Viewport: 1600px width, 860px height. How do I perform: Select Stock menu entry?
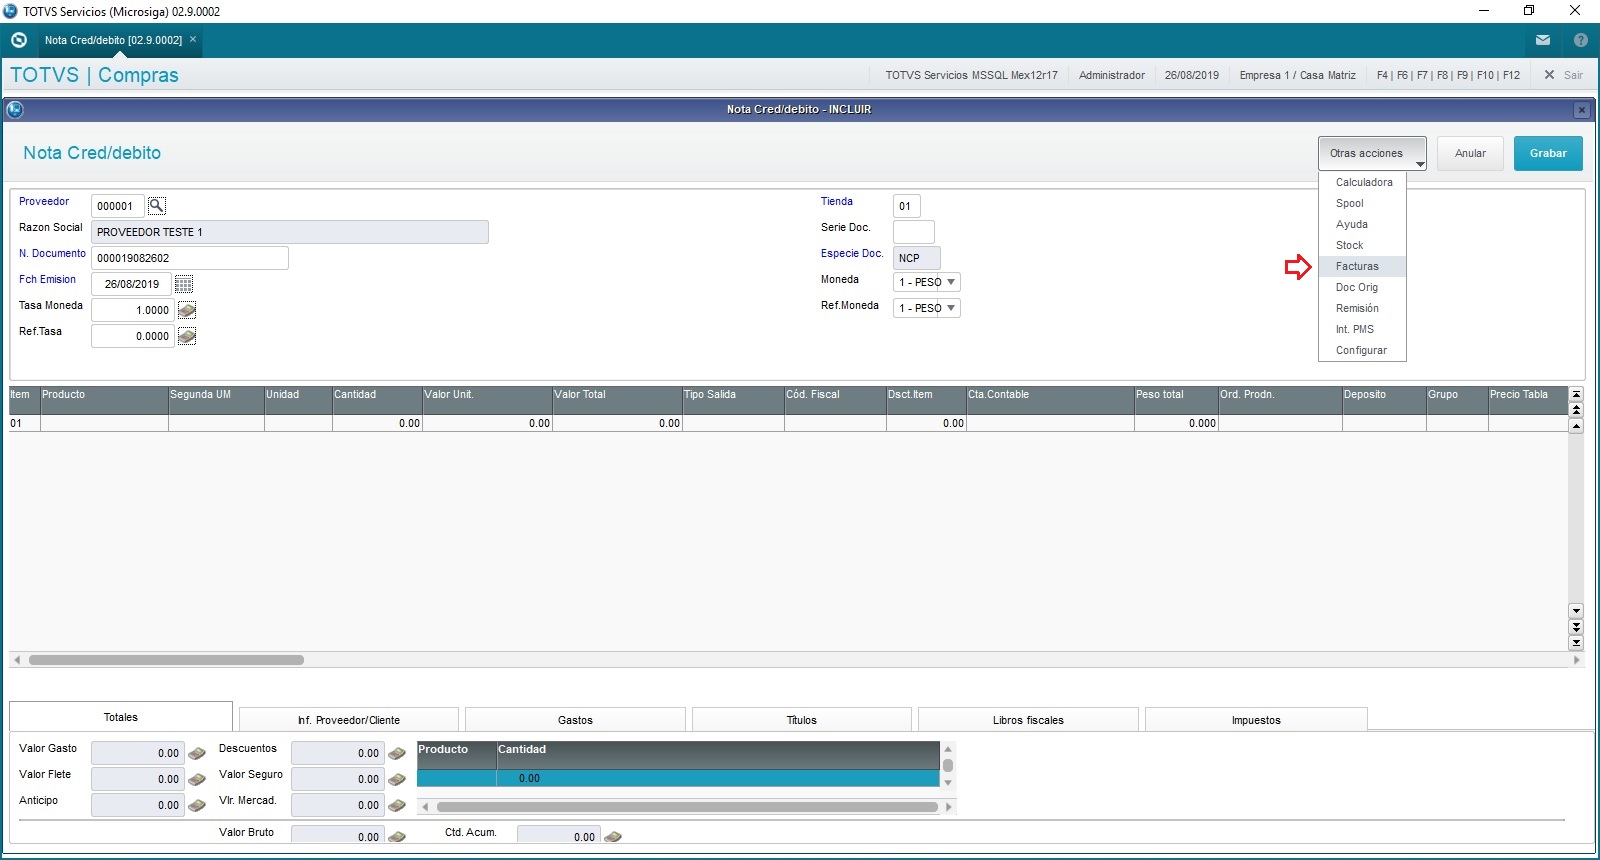(x=1363, y=245)
